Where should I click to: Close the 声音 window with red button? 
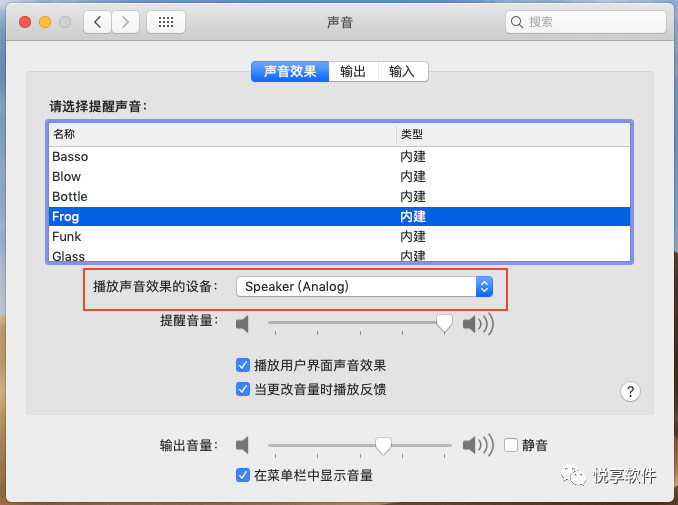(25, 22)
